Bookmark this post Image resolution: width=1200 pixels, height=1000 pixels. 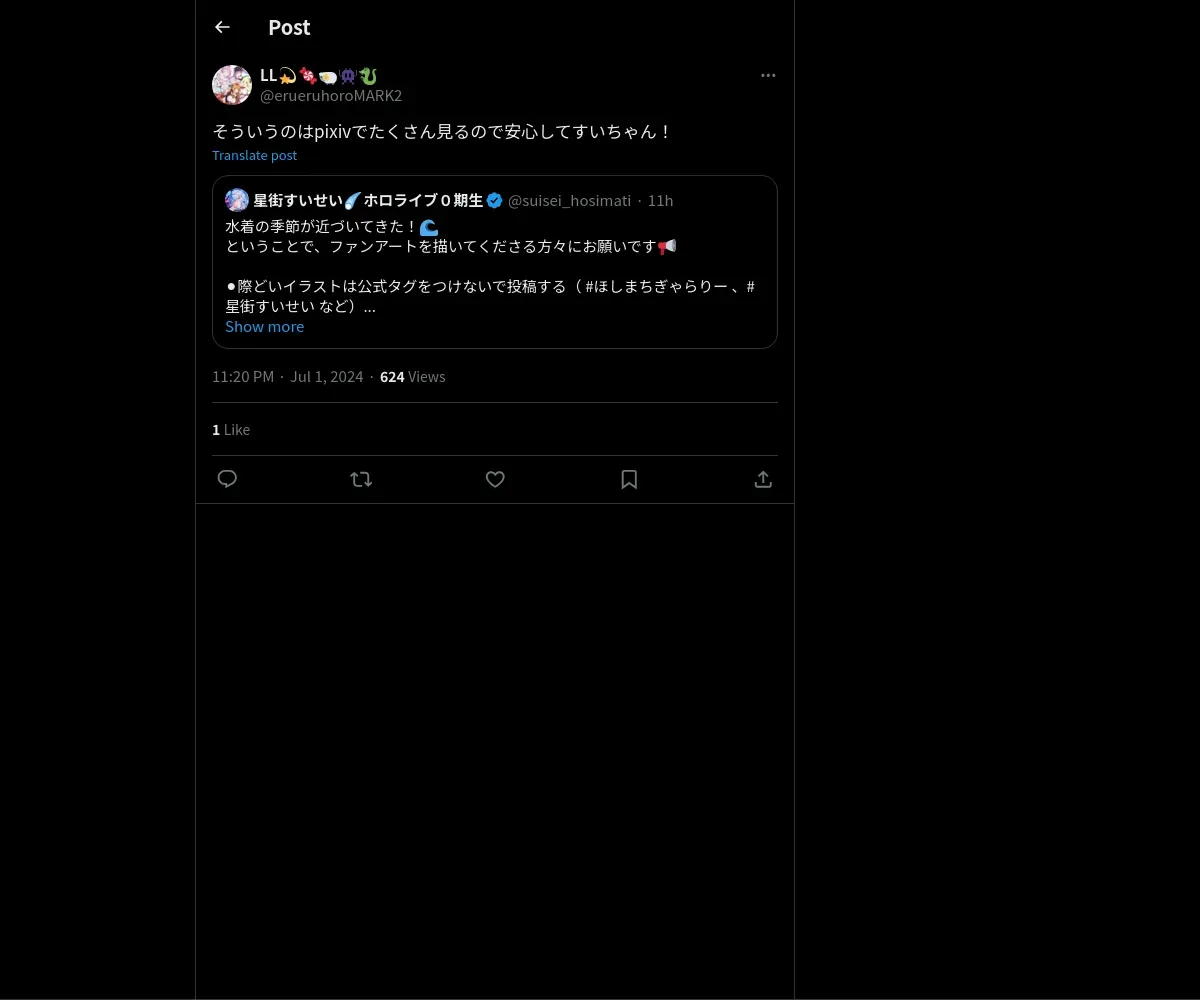[629, 479]
